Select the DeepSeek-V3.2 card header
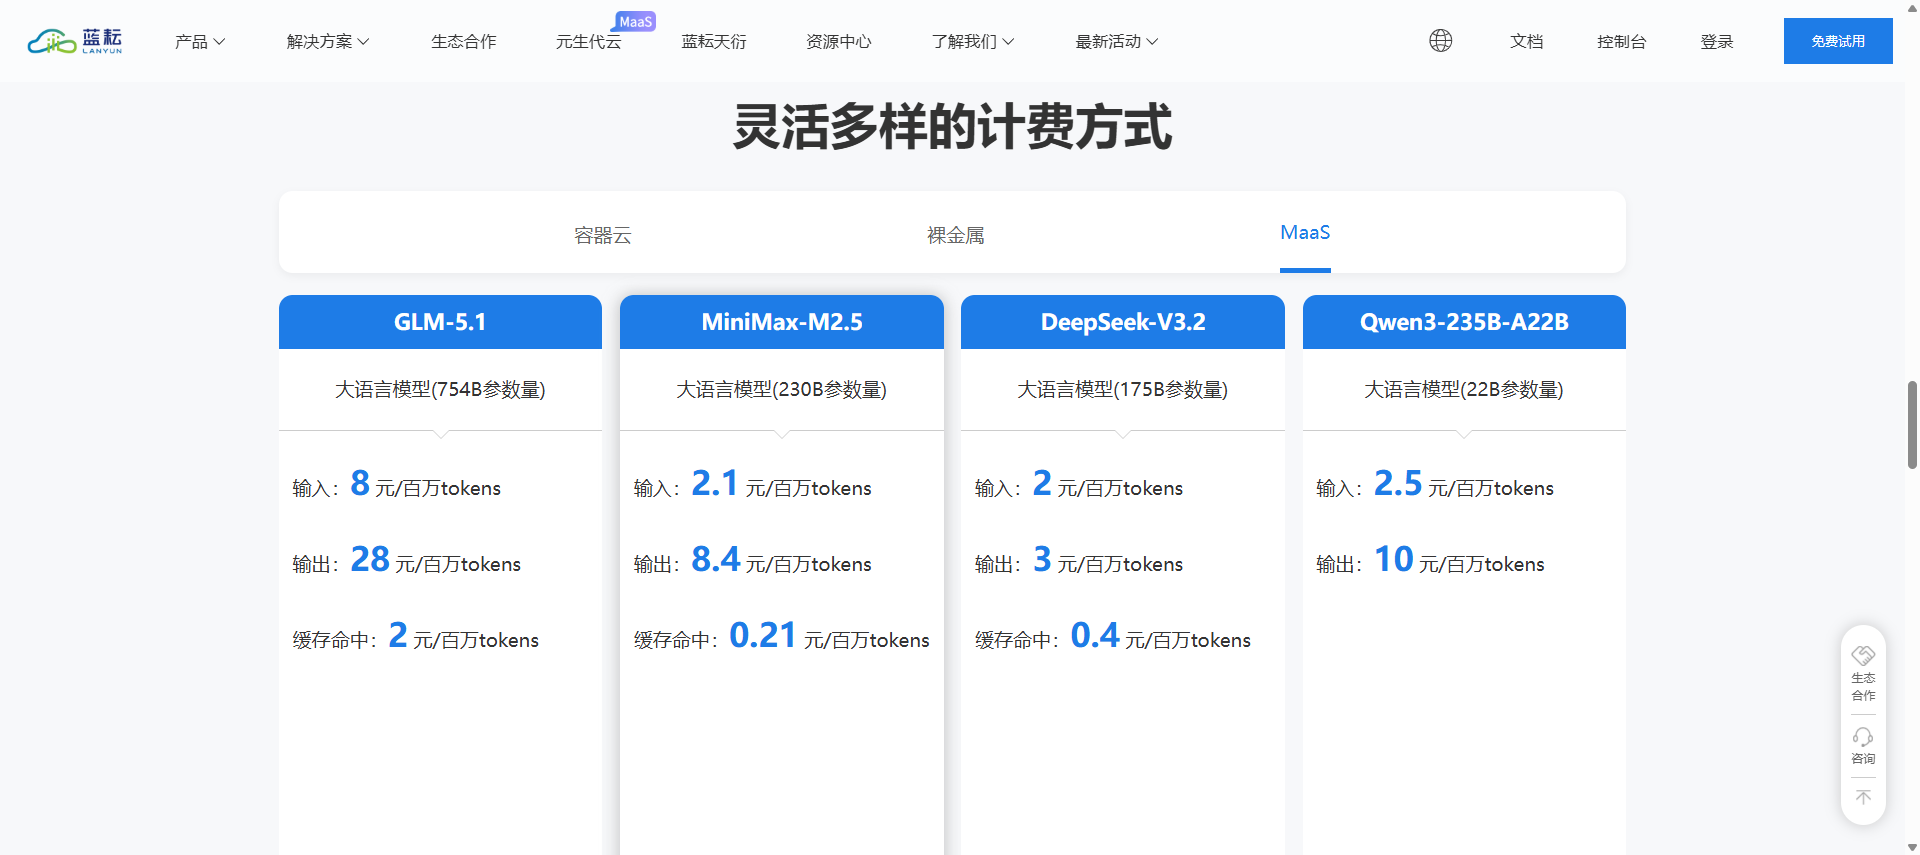1920x855 pixels. click(1123, 322)
